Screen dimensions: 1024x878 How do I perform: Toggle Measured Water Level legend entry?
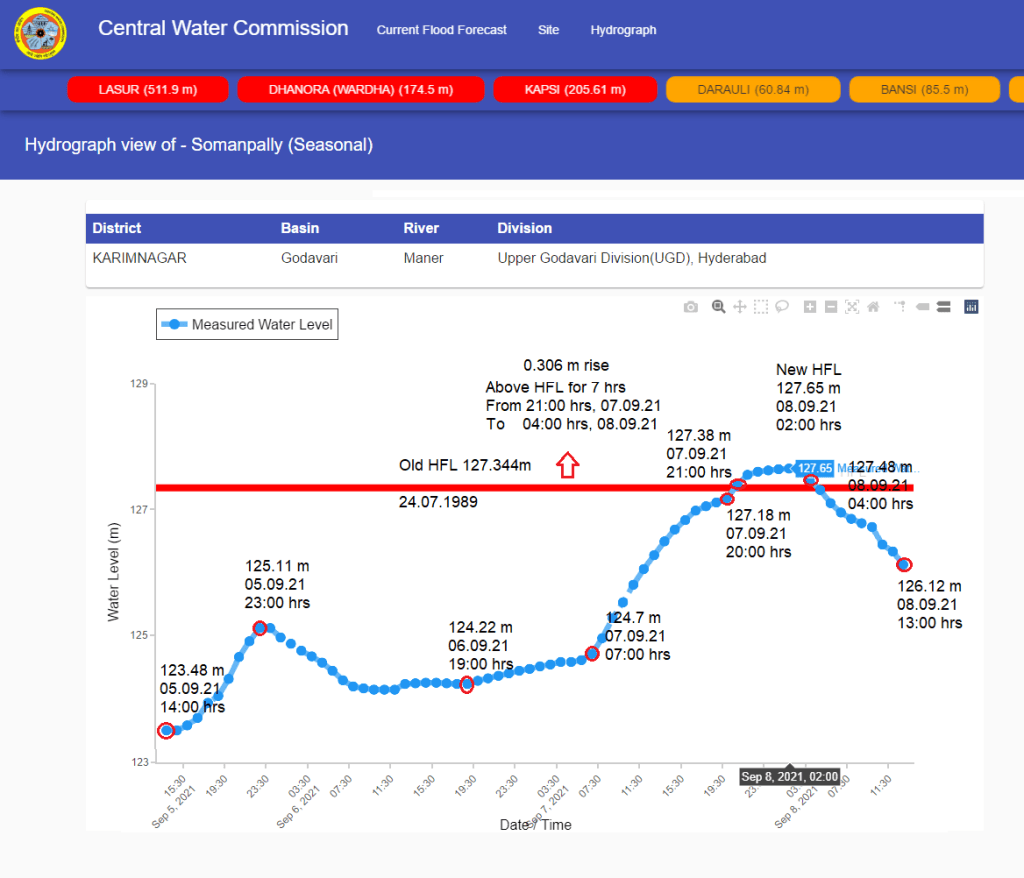point(247,324)
